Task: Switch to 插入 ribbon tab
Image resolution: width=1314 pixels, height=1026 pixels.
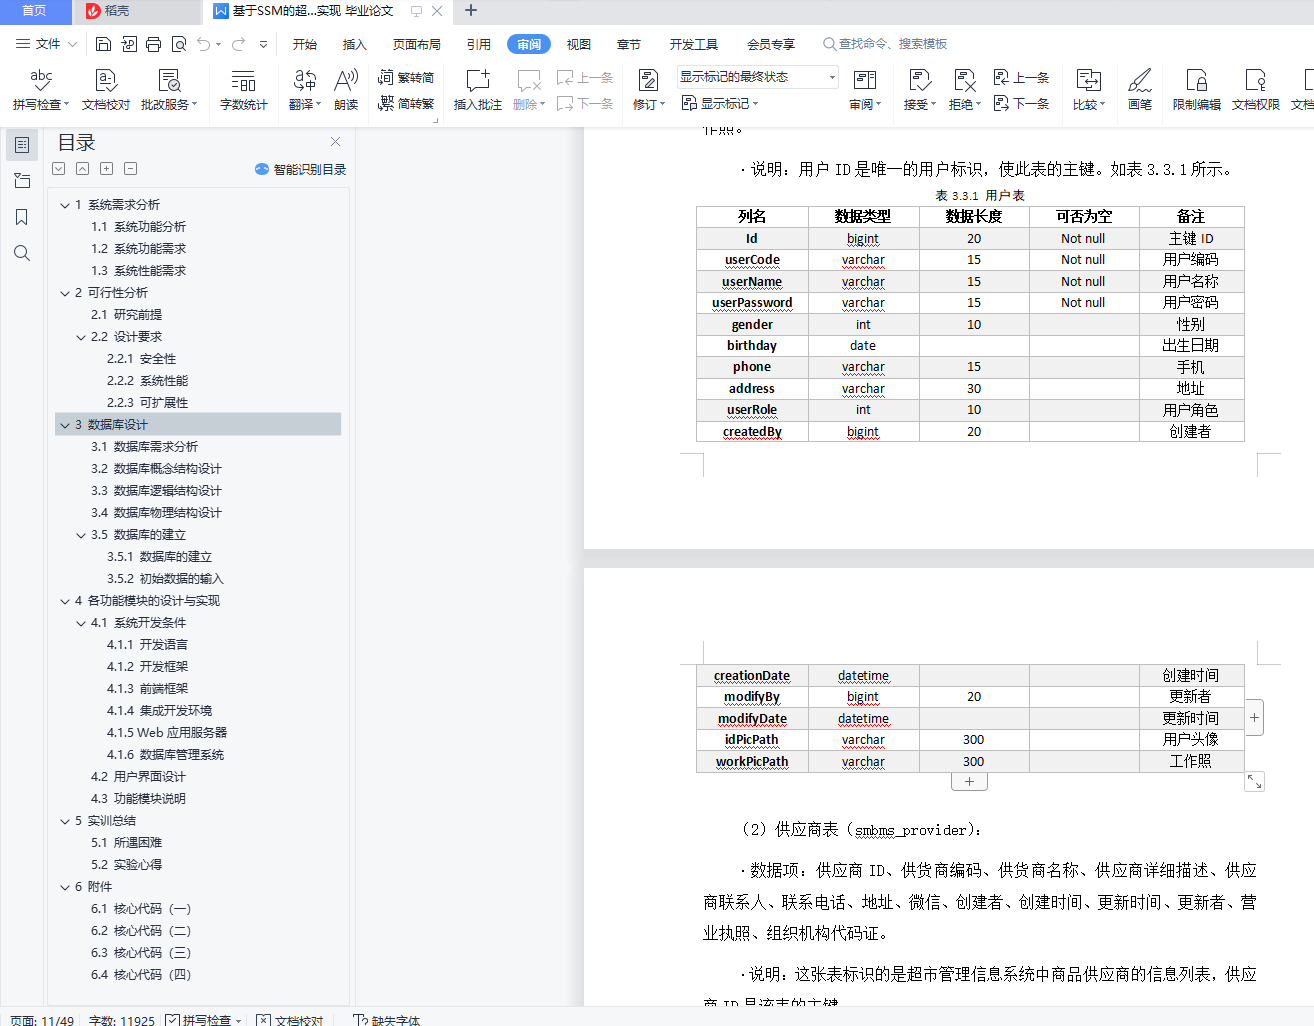Action: (355, 44)
